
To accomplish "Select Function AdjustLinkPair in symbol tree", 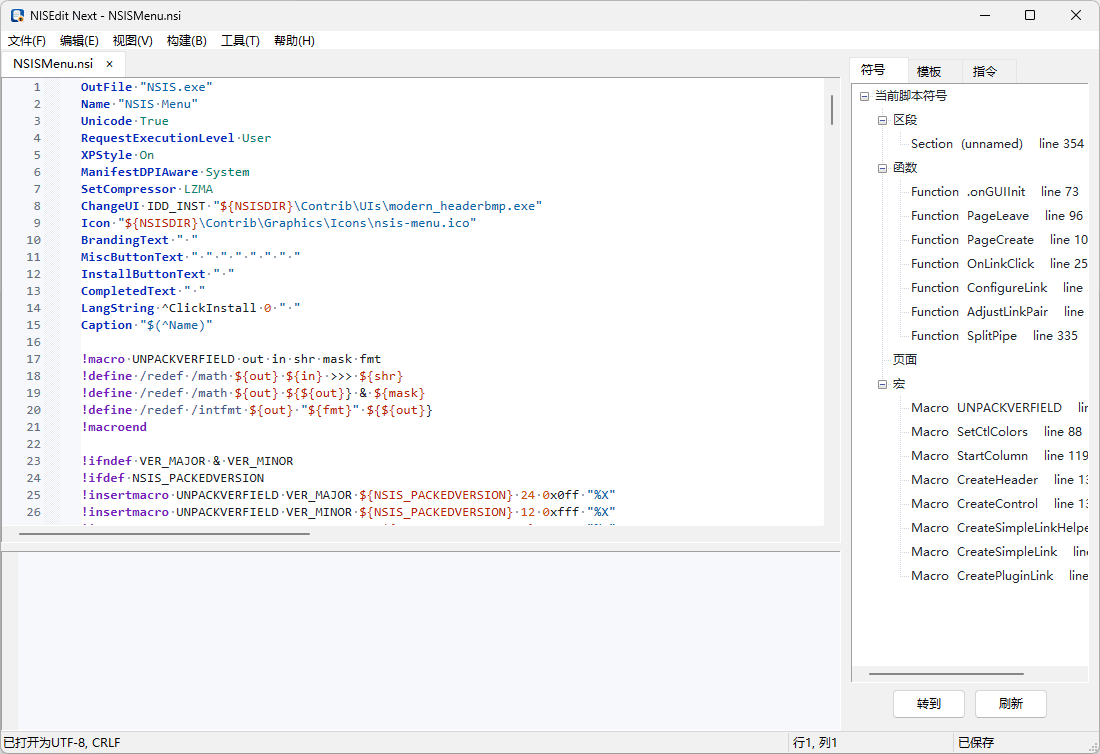I will coord(997,312).
